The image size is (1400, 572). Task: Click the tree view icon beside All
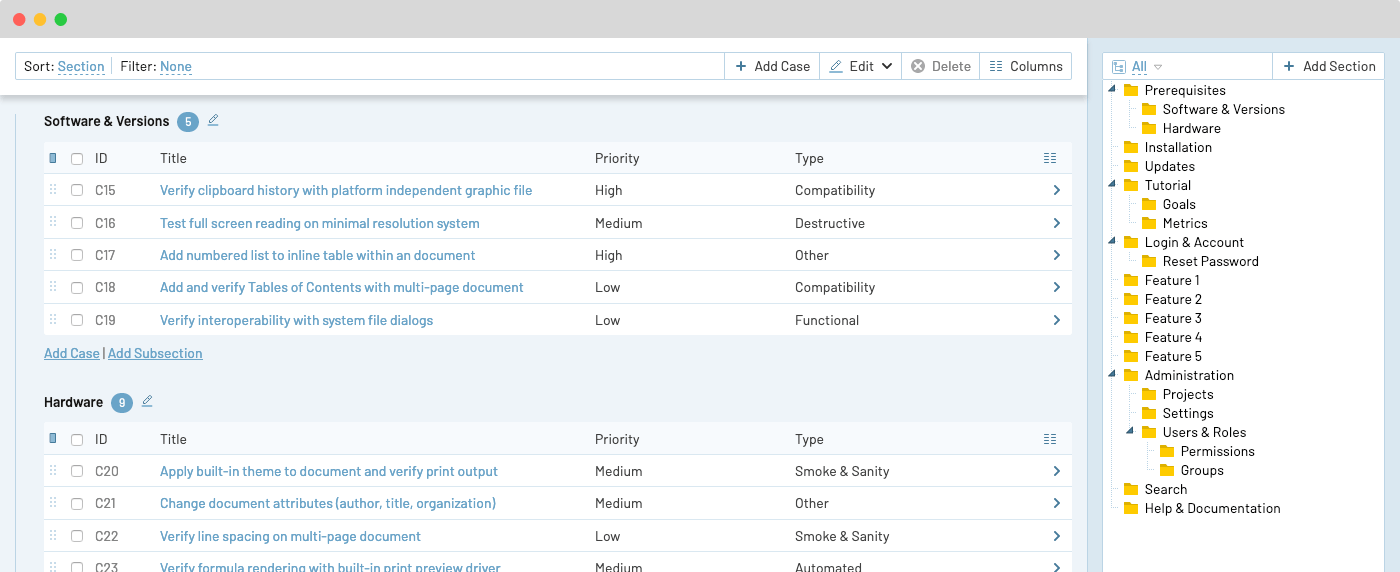(1119, 67)
